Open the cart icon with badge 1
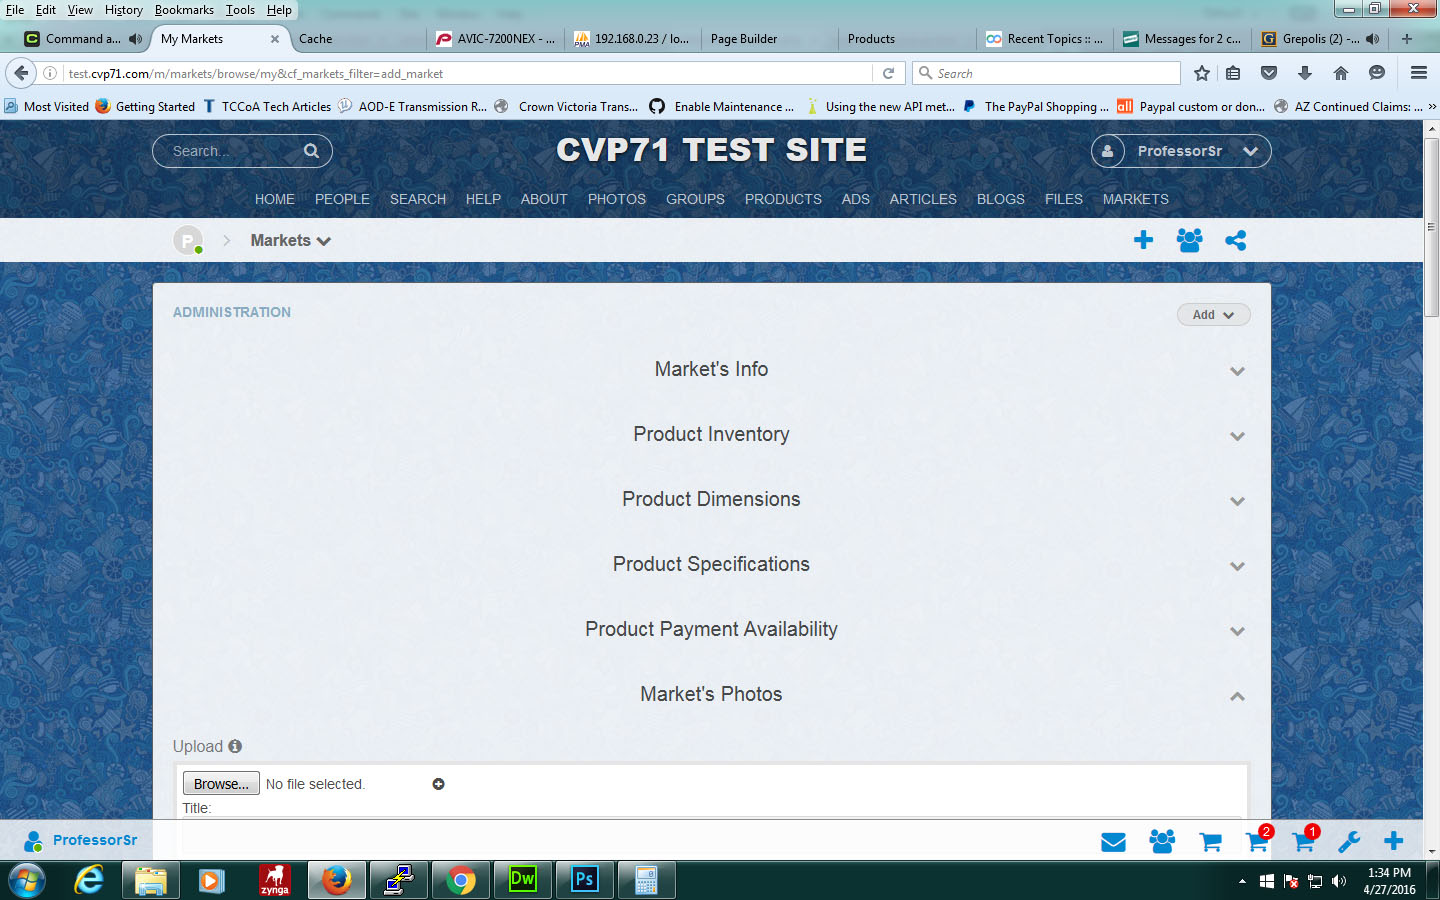This screenshot has width=1440, height=900. click(x=1304, y=840)
